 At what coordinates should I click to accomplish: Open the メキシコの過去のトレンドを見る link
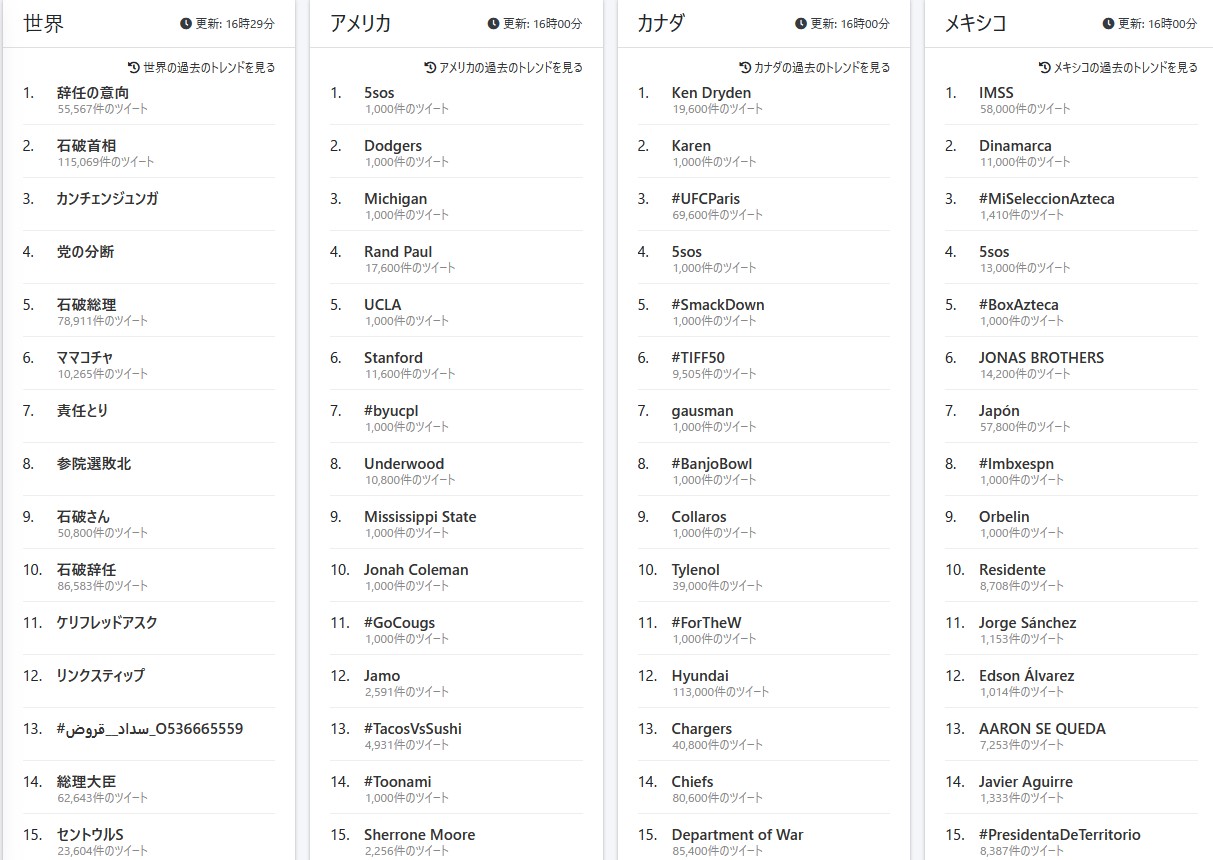[1126, 67]
